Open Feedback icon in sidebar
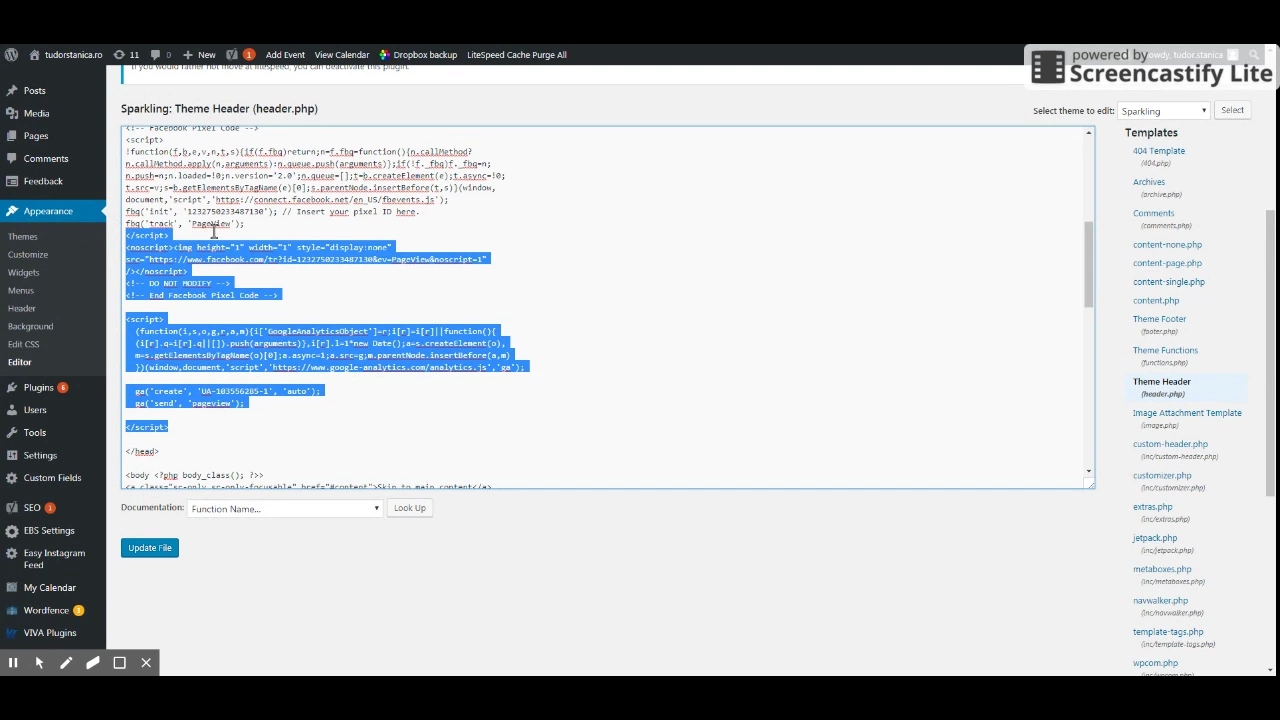The height and width of the screenshot is (720, 1280). [x=12, y=182]
